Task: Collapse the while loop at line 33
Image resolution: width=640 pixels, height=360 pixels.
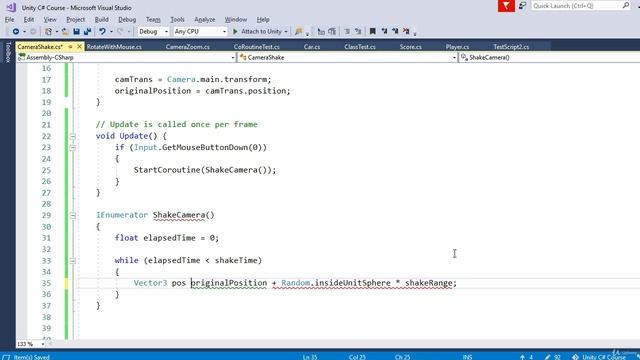Action: click(x=73, y=261)
